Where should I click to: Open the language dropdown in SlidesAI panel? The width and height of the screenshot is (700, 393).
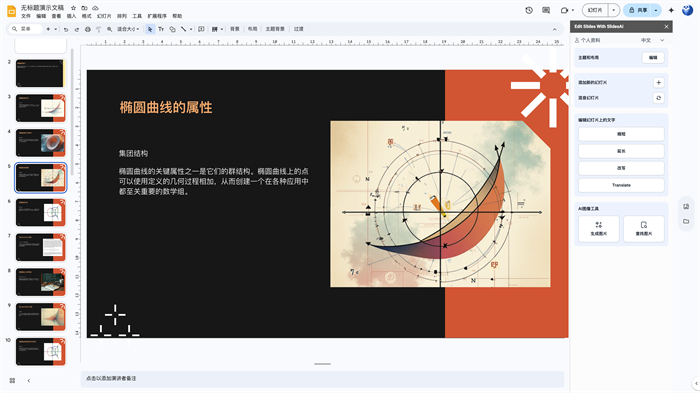click(652, 40)
